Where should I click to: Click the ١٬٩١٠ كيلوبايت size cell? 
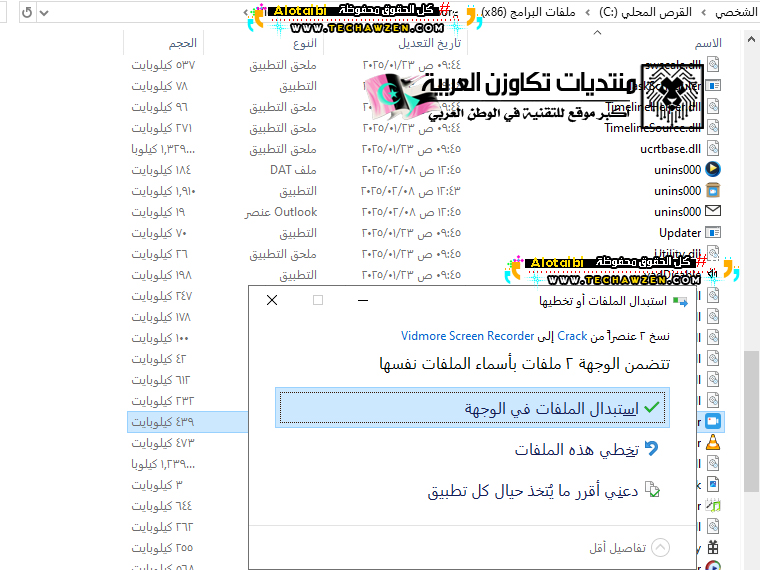point(163,191)
